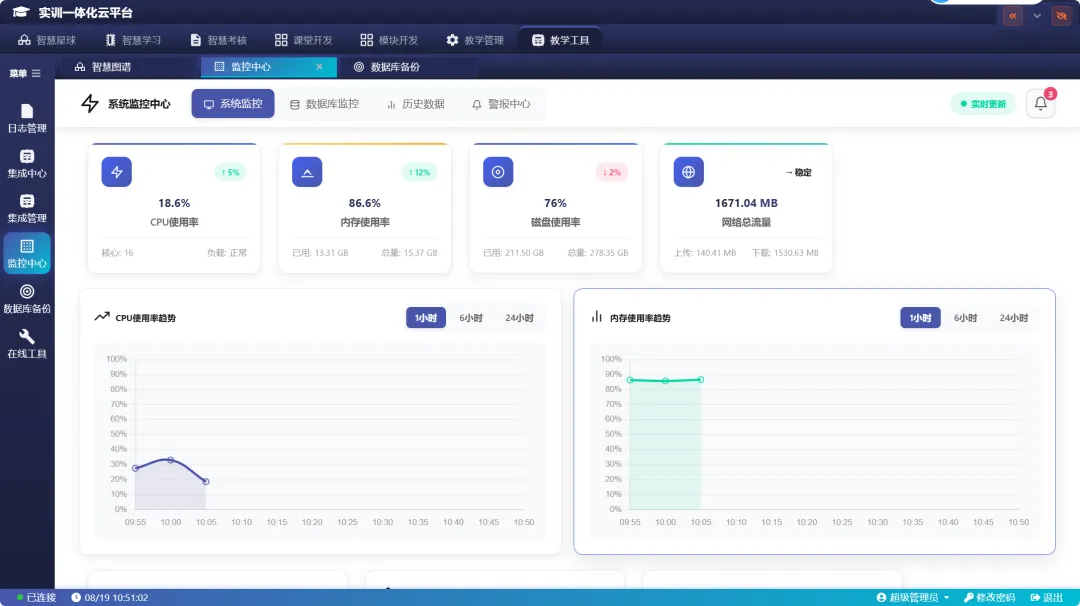Screen dimensions: 1080x606
Task: Click the CPU lightning bolt card icon
Action: click(x=116, y=172)
